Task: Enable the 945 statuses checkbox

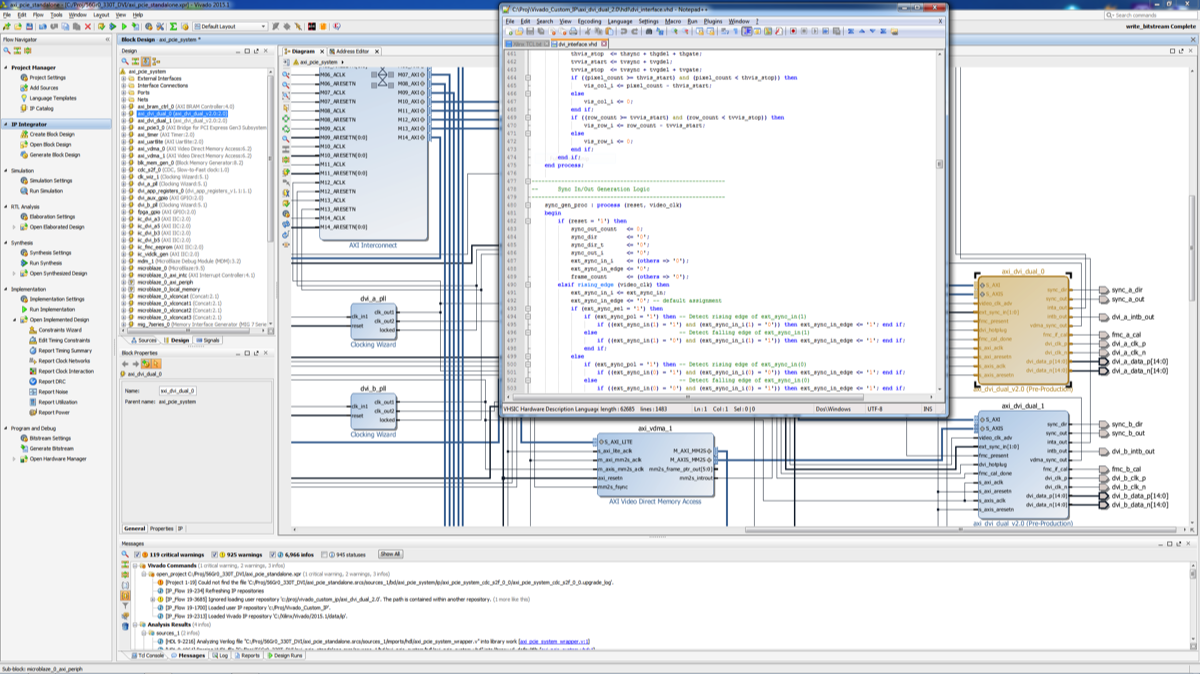Action: click(325, 554)
